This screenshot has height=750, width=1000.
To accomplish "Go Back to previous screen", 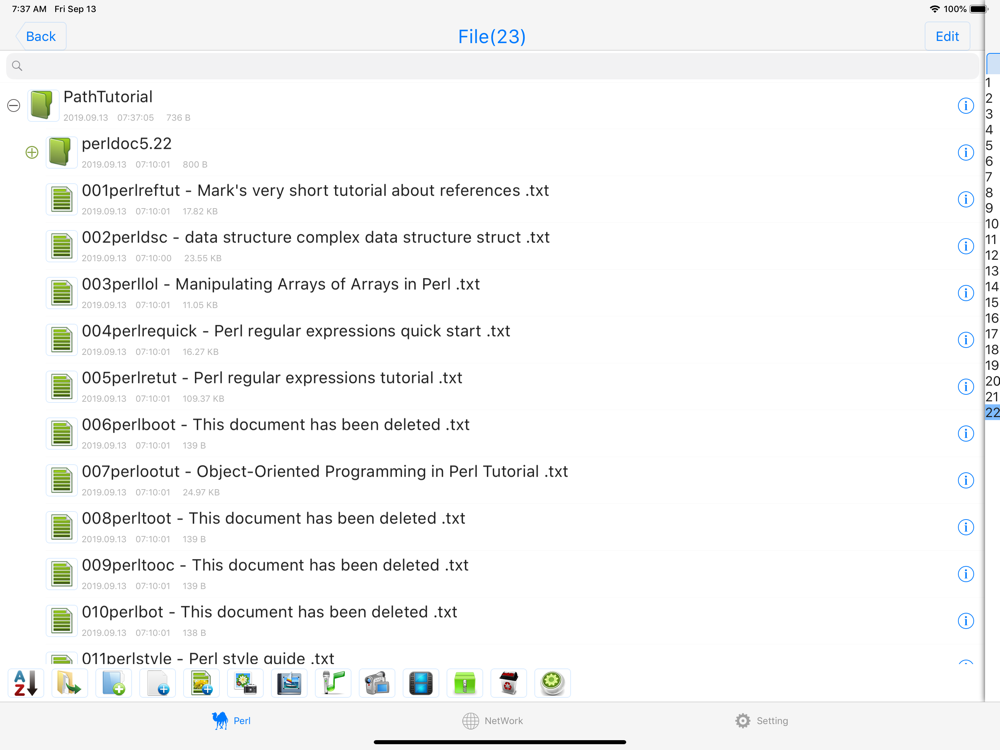I will coord(41,36).
